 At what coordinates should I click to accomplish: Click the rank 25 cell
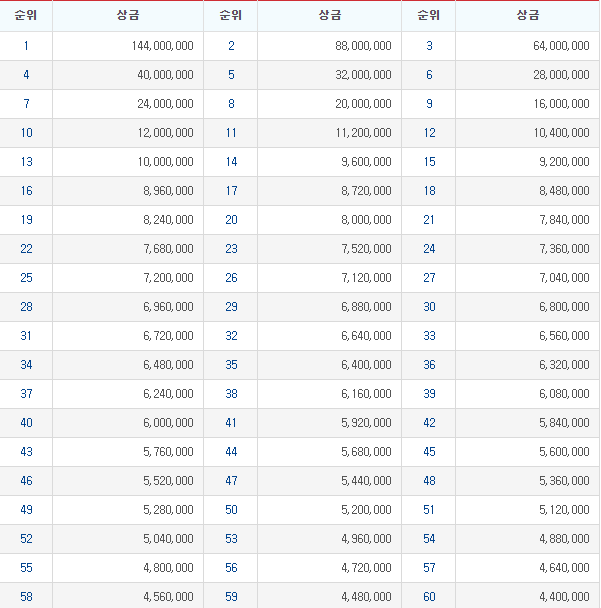coord(26,278)
